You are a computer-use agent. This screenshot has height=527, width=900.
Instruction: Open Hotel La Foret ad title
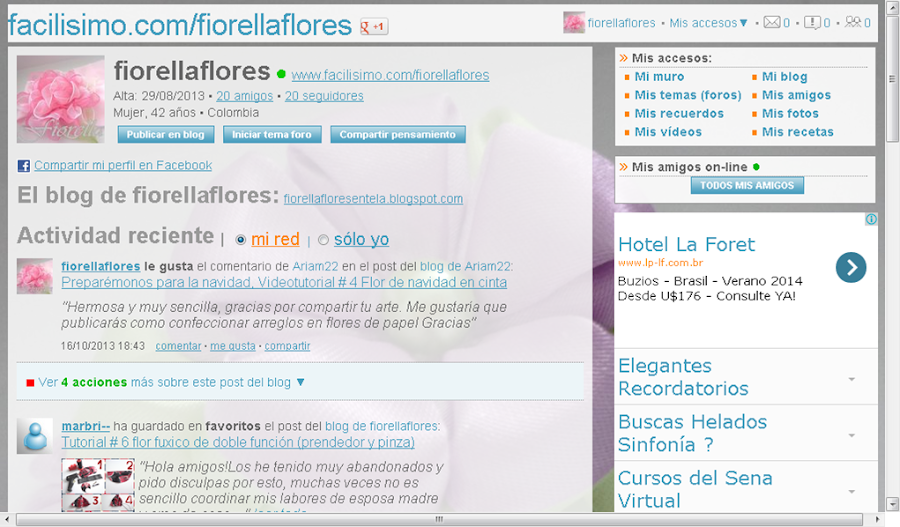[x=686, y=245]
